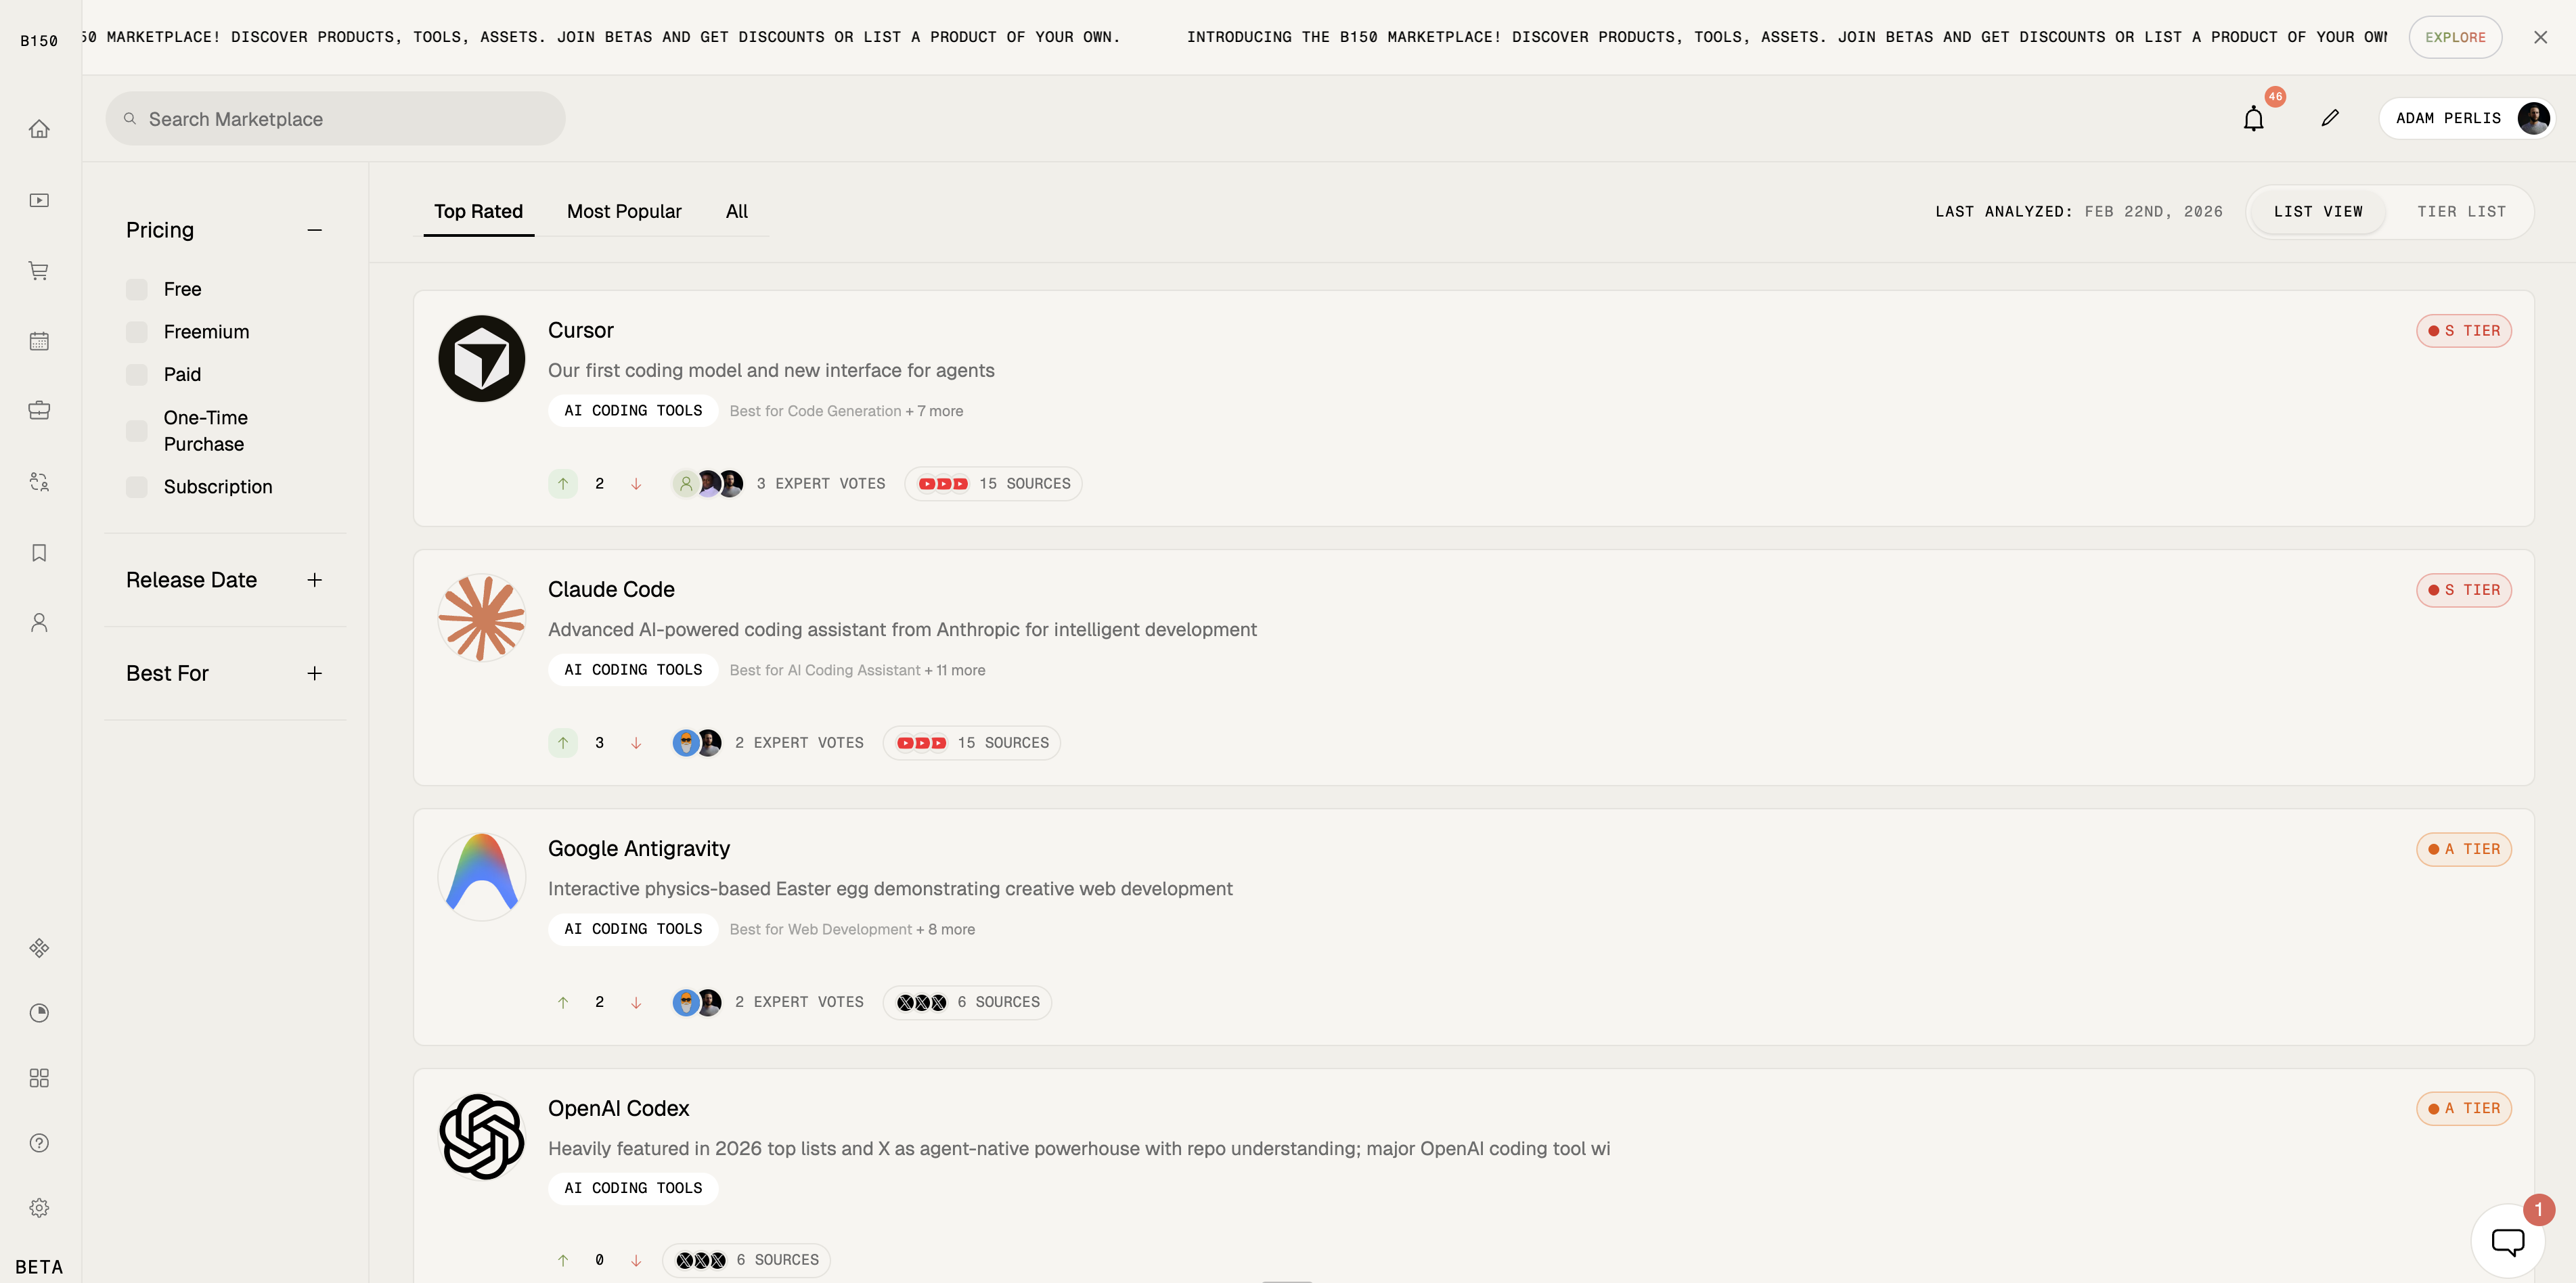Upvote Cursor using the green arrow
Screen dimensions: 2576x1283
[x=563, y=483]
